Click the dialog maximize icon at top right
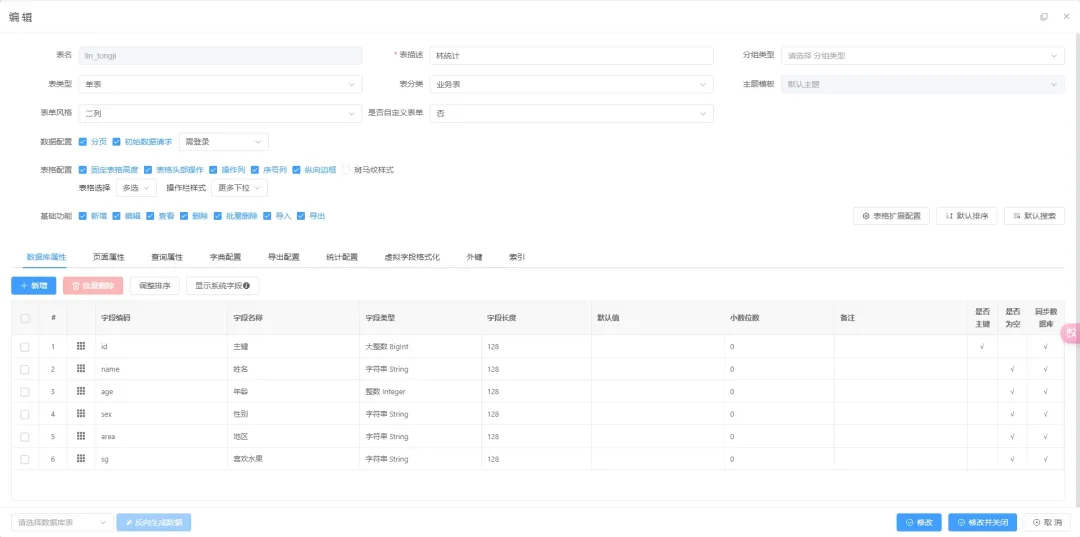Screen dimensions: 1080x537 click(1044, 17)
